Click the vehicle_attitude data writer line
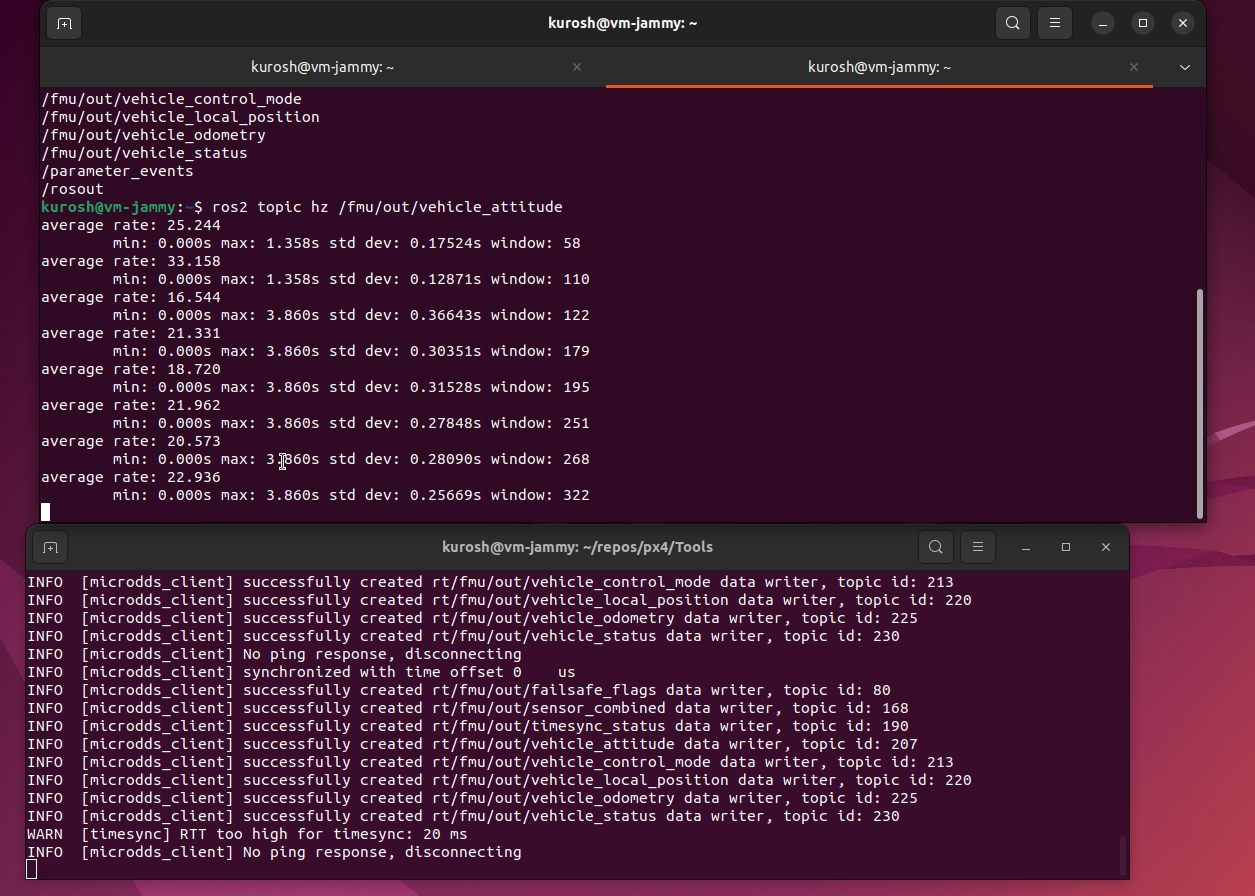This screenshot has height=896, width=1255. (x=472, y=744)
